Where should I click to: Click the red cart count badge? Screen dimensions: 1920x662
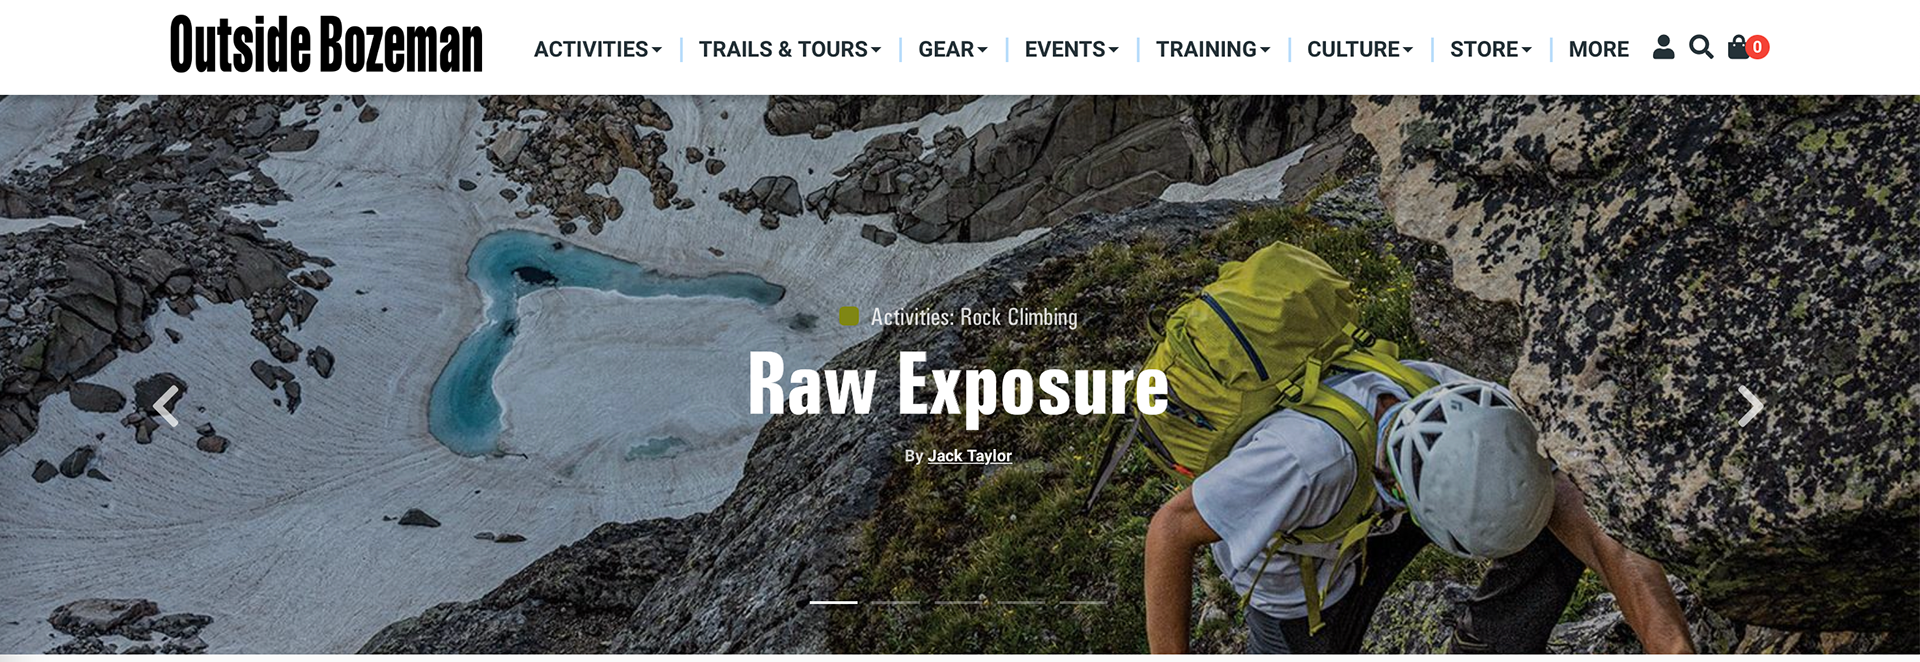pos(1757,47)
